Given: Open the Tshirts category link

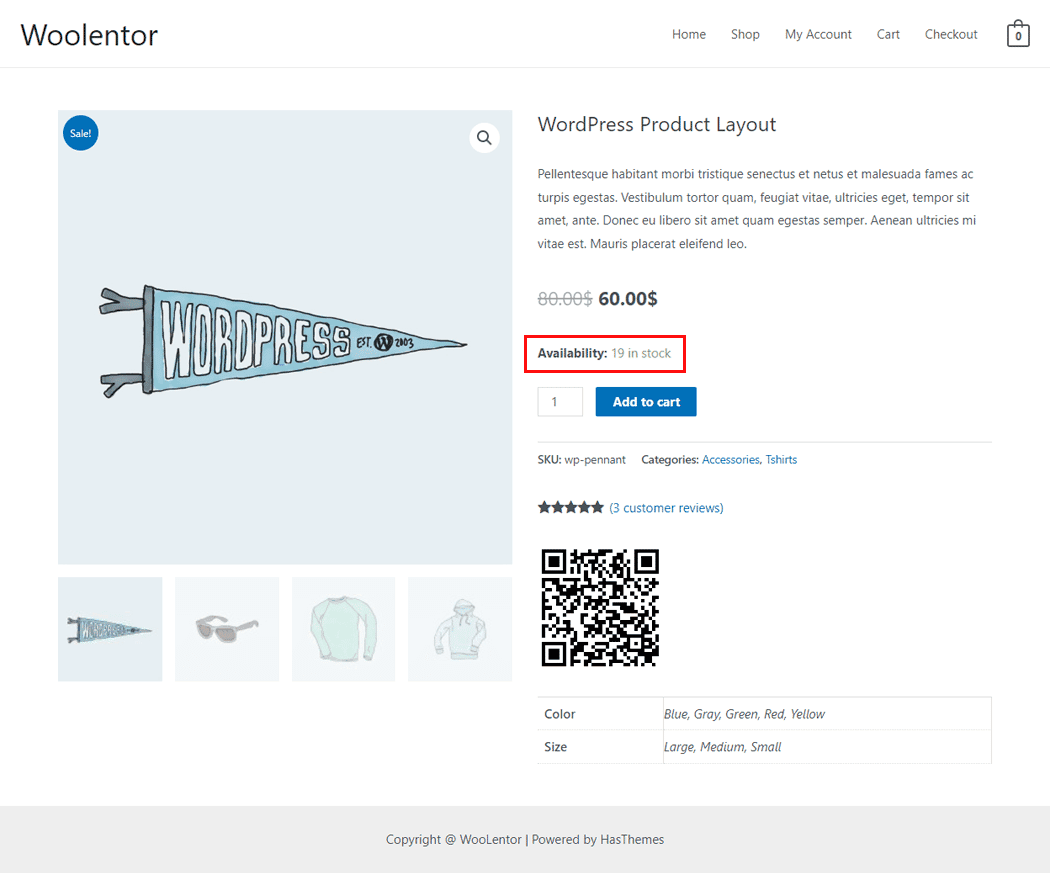Looking at the screenshot, I should point(781,460).
